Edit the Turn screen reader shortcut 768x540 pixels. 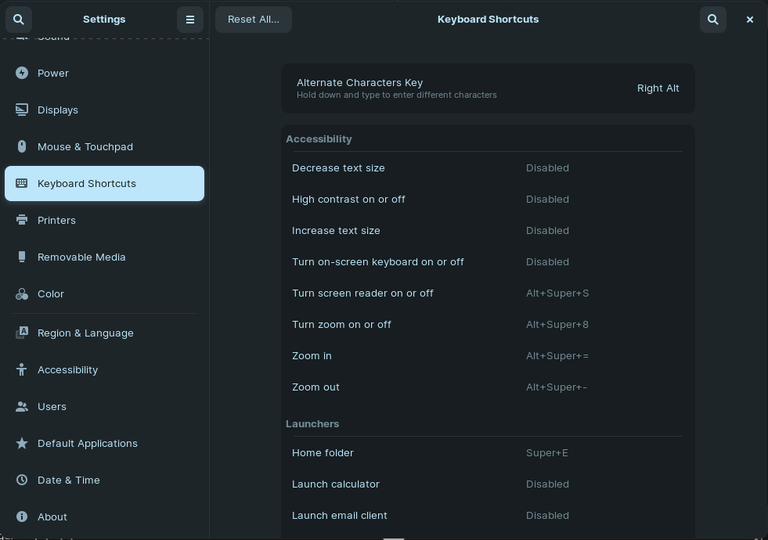[x=487, y=293]
